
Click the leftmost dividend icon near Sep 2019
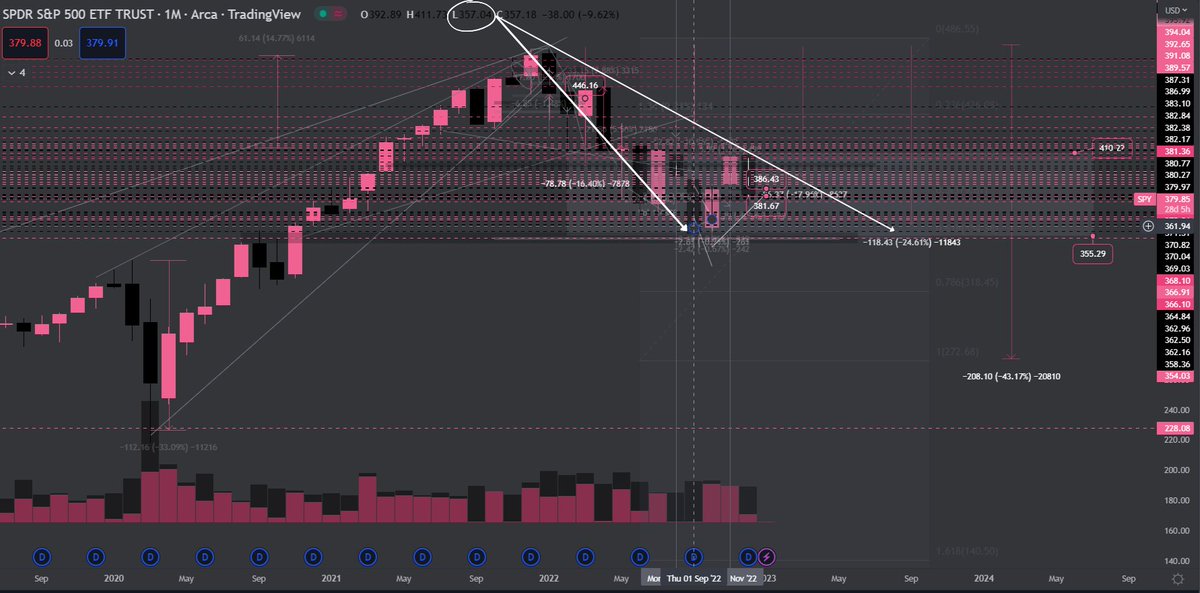(x=40, y=557)
